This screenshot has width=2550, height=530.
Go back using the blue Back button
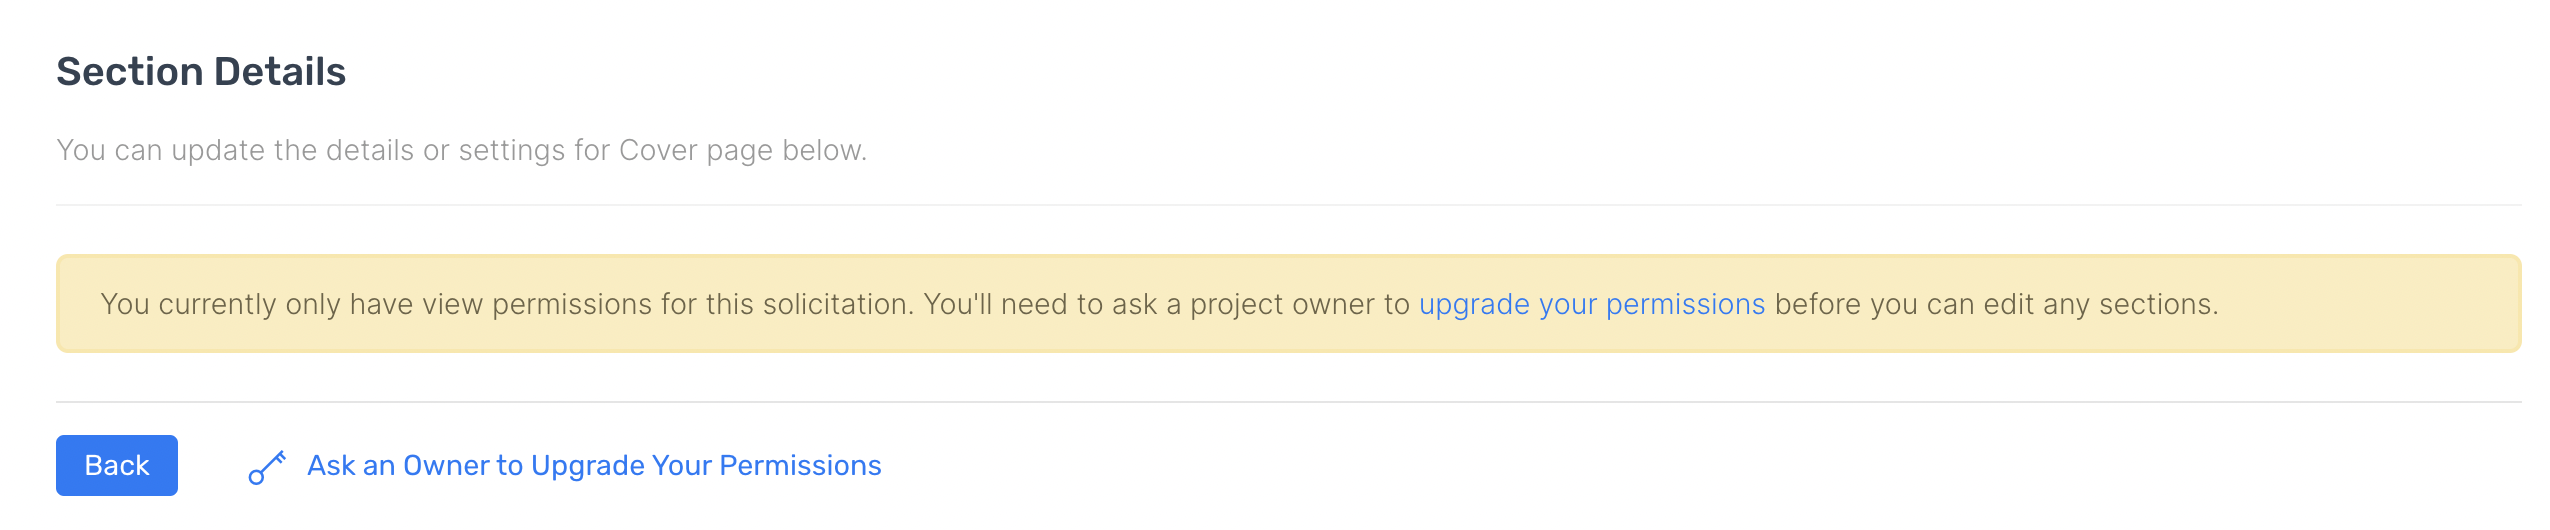117,465
